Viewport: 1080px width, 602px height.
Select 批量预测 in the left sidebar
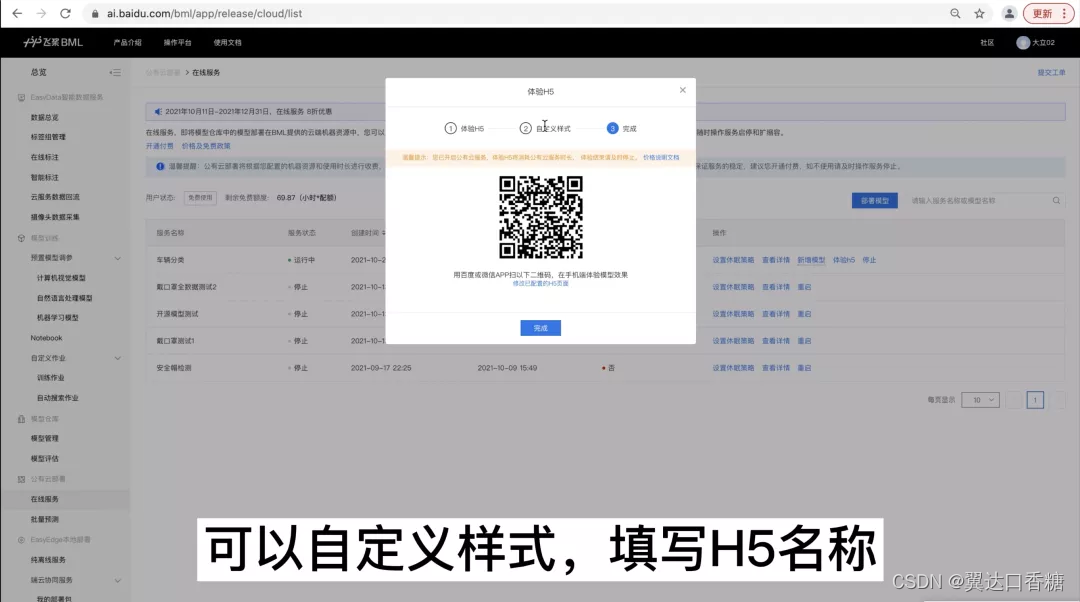[x=46, y=519]
